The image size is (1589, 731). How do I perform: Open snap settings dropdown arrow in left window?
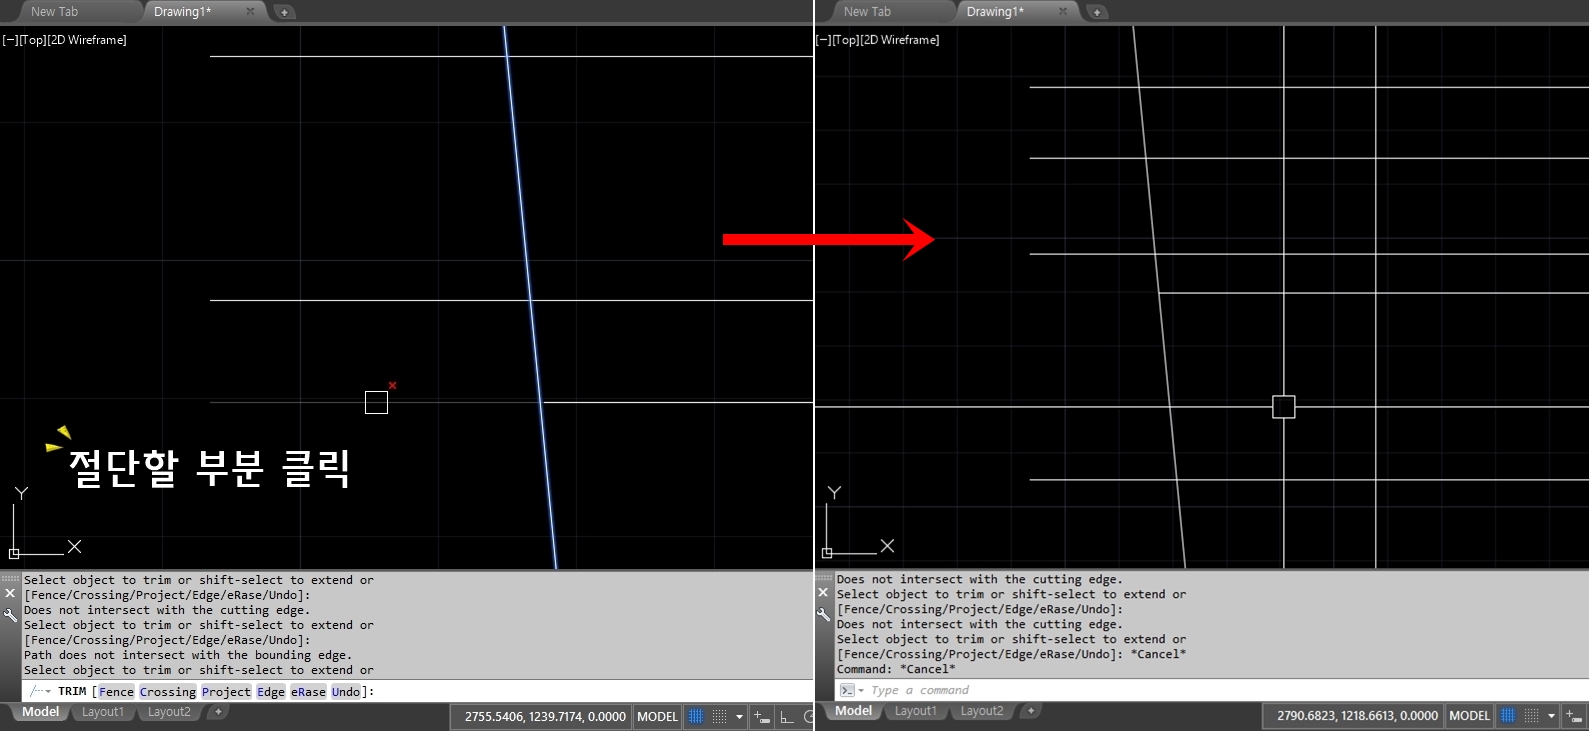740,716
